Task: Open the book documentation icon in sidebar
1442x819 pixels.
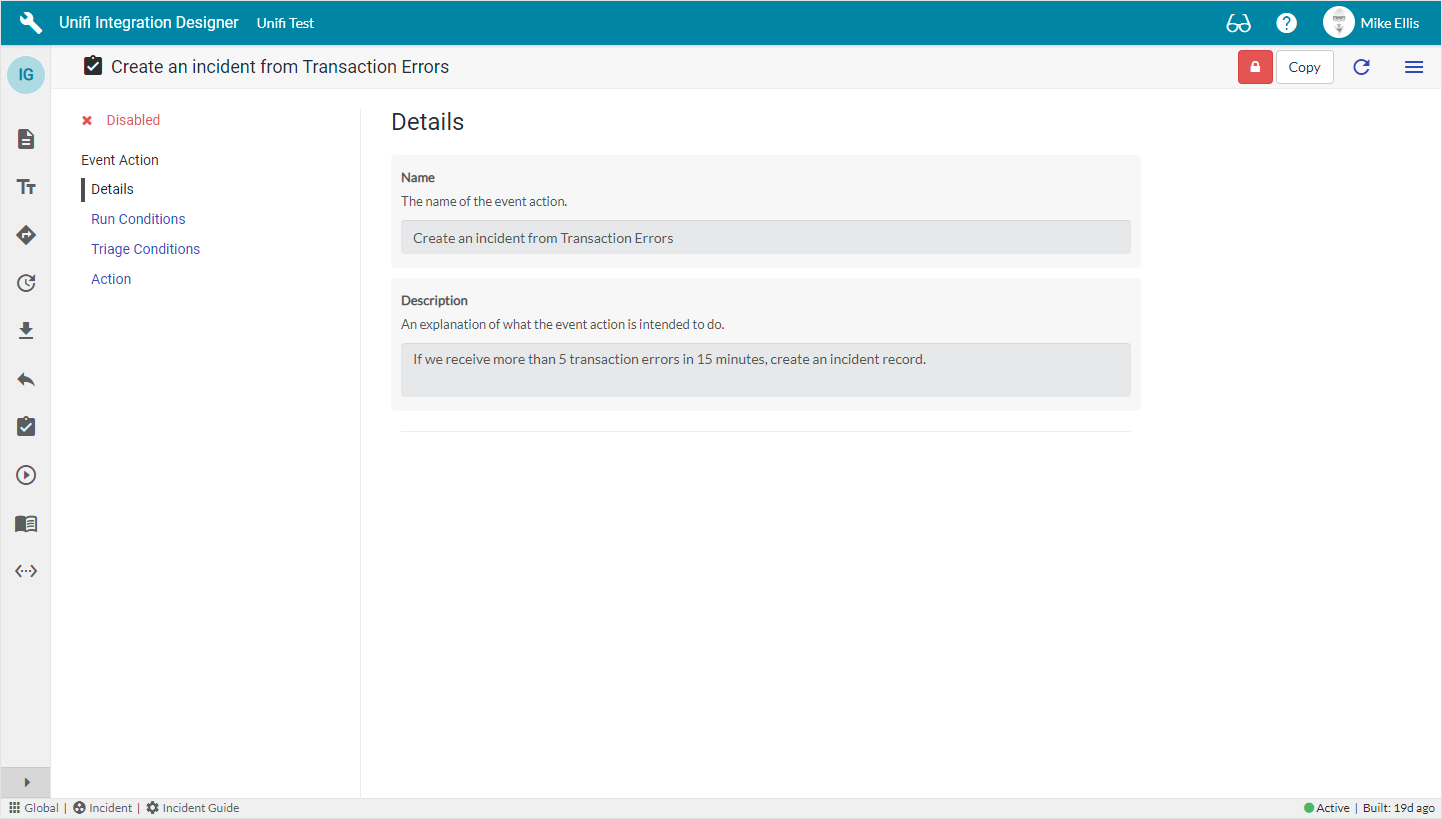Action: [26, 523]
